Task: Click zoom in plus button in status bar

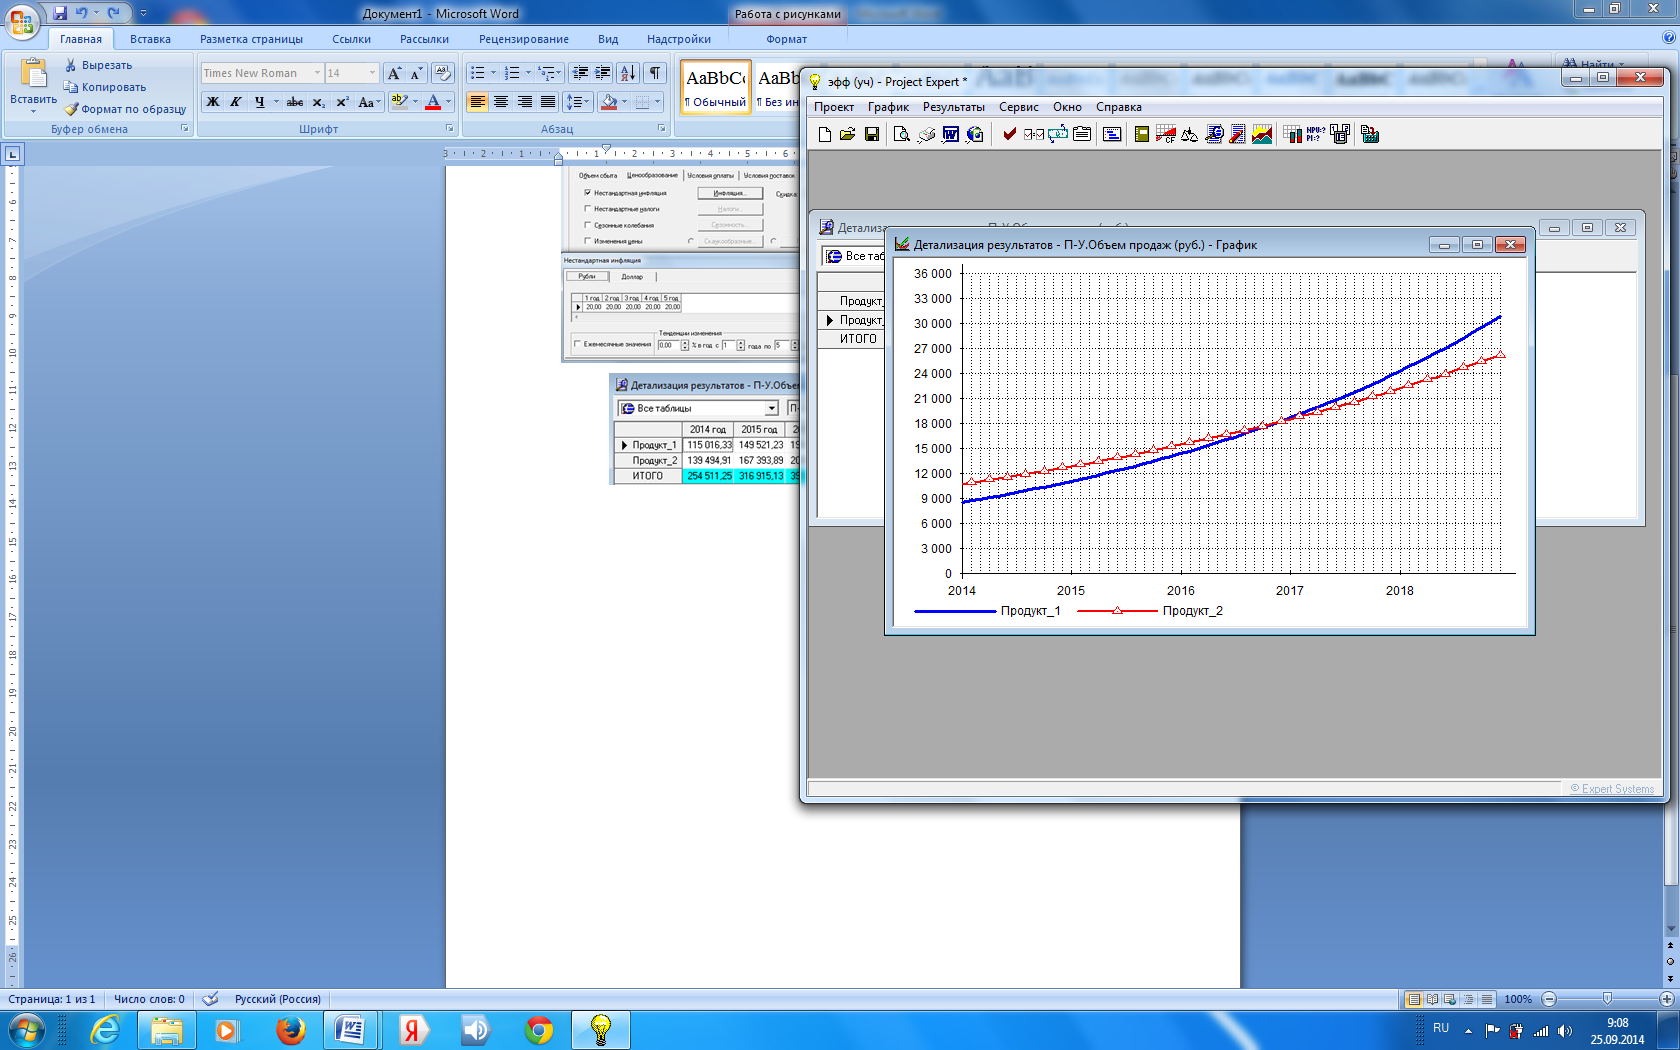Action: point(1666,999)
